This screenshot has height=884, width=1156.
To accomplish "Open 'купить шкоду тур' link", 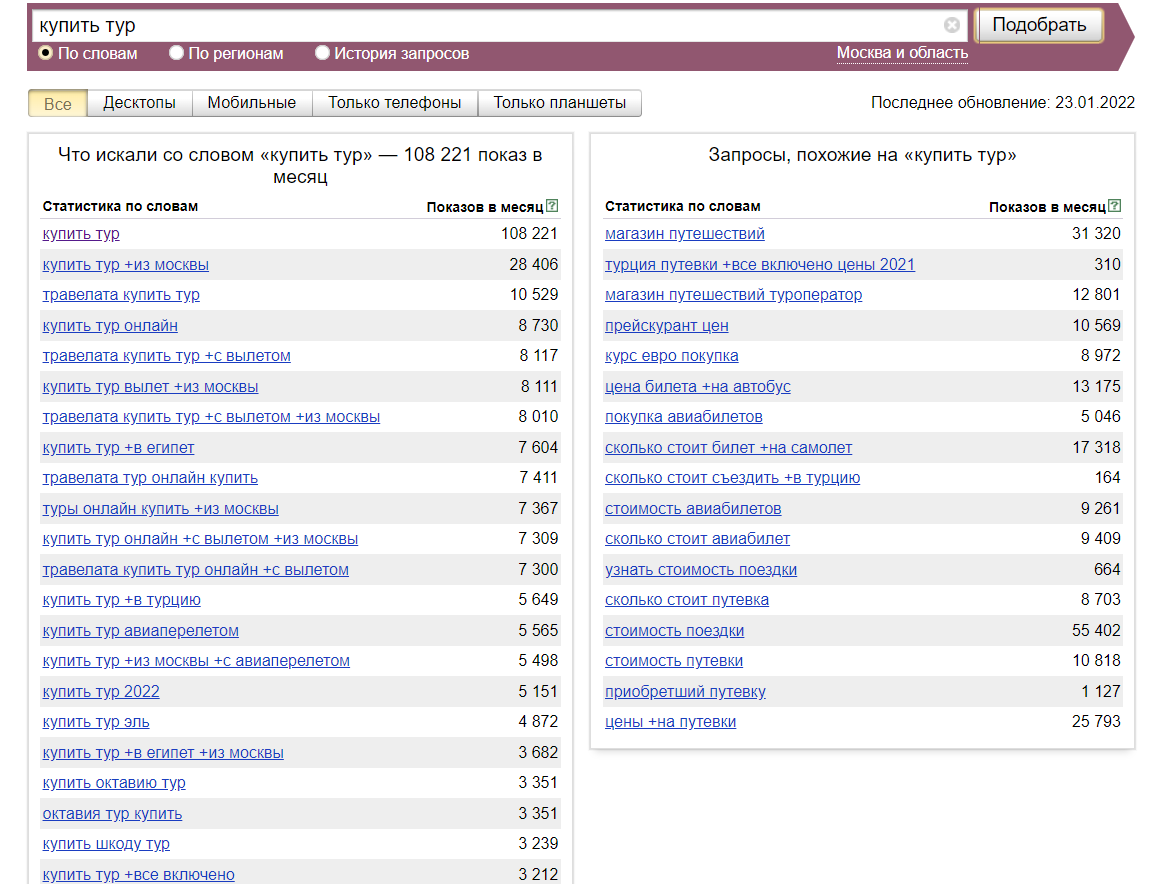I will [106, 845].
